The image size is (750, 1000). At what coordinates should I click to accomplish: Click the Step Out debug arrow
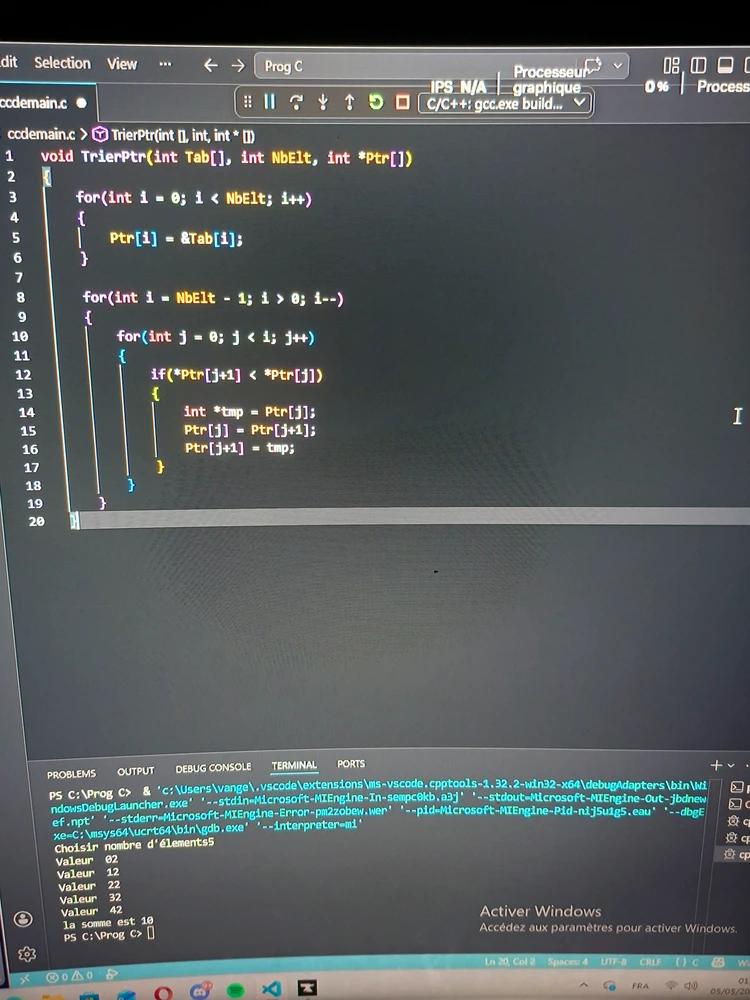pyautogui.click(x=349, y=102)
